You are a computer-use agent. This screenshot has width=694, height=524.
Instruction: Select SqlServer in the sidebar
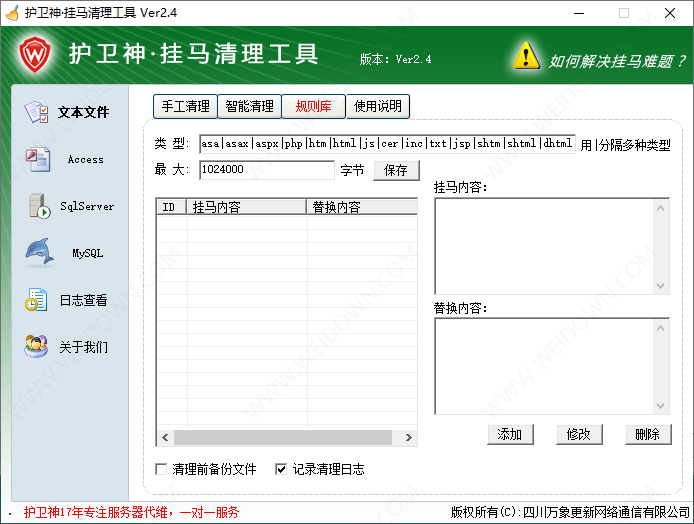click(87, 206)
